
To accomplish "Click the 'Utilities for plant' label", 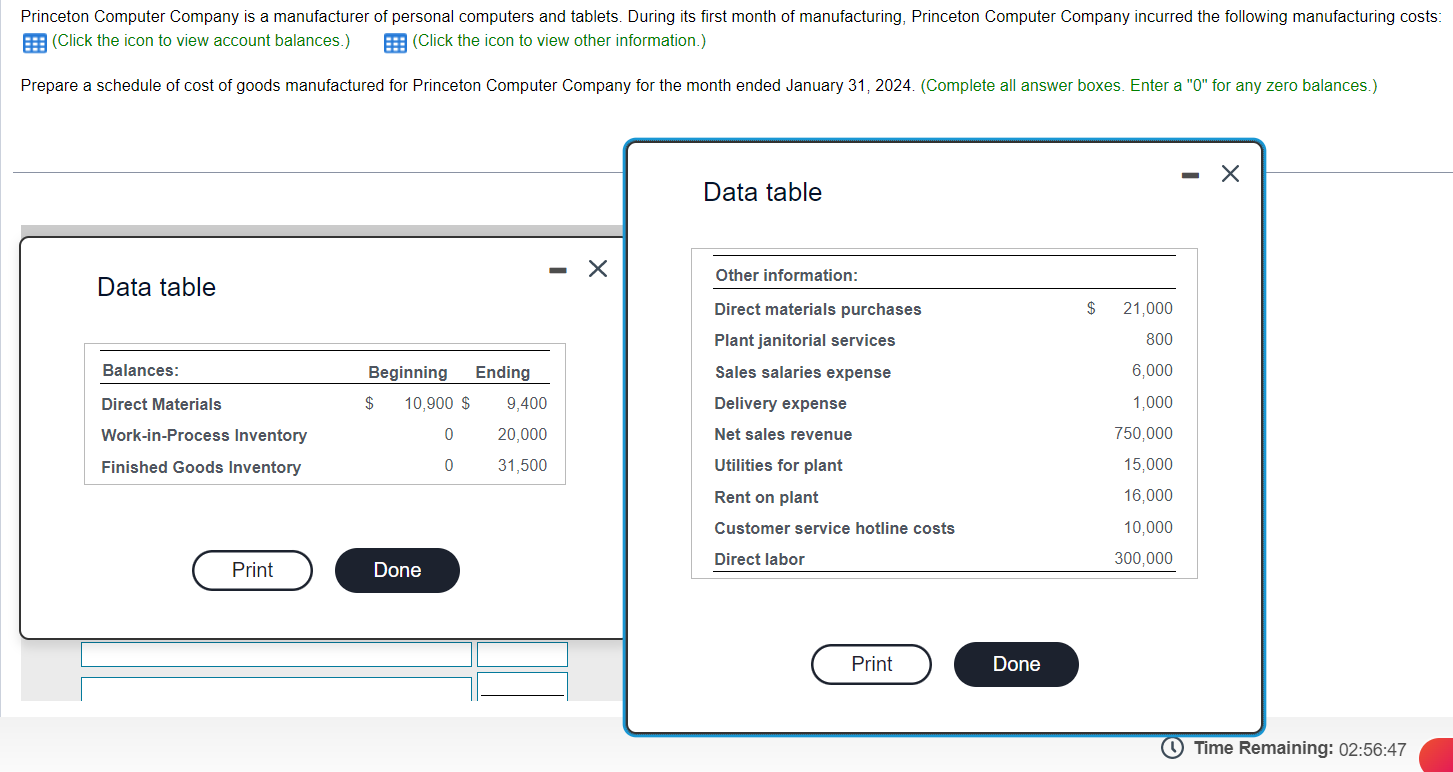I will click(x=778, y=466).
